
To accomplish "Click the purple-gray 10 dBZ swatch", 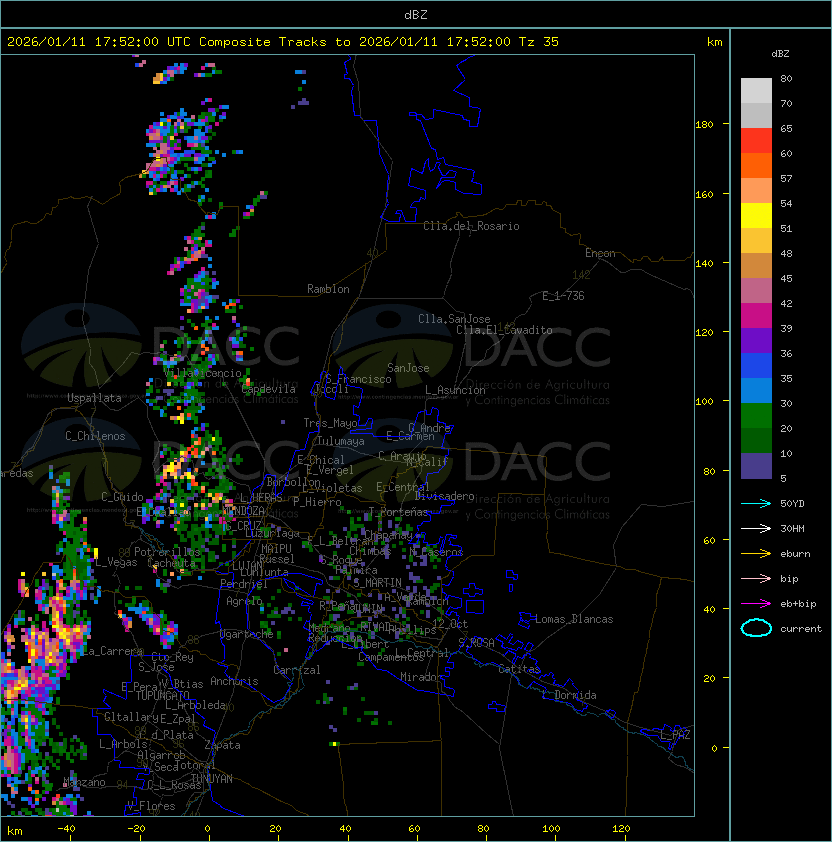I will [756, 466].
